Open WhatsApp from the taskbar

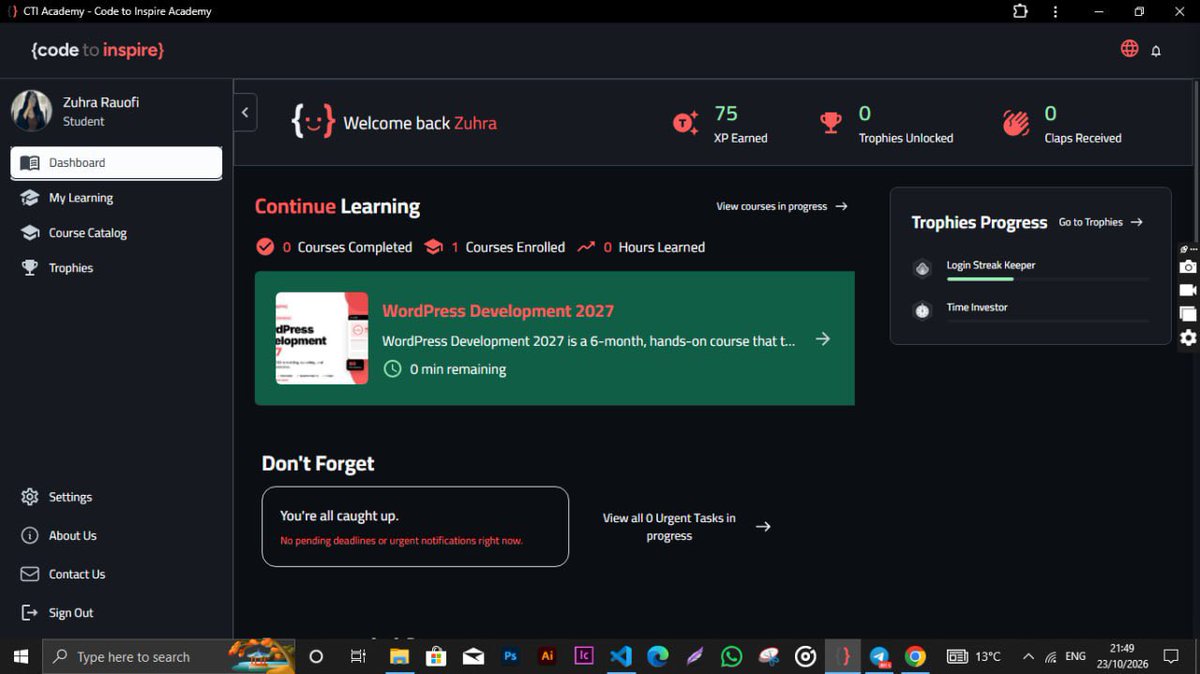(x=732, y=657)
